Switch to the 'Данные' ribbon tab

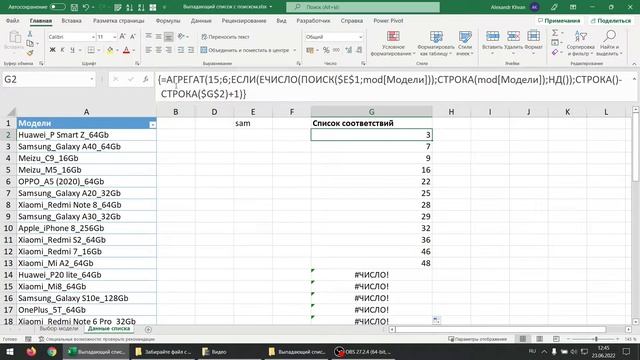[201, 20]
